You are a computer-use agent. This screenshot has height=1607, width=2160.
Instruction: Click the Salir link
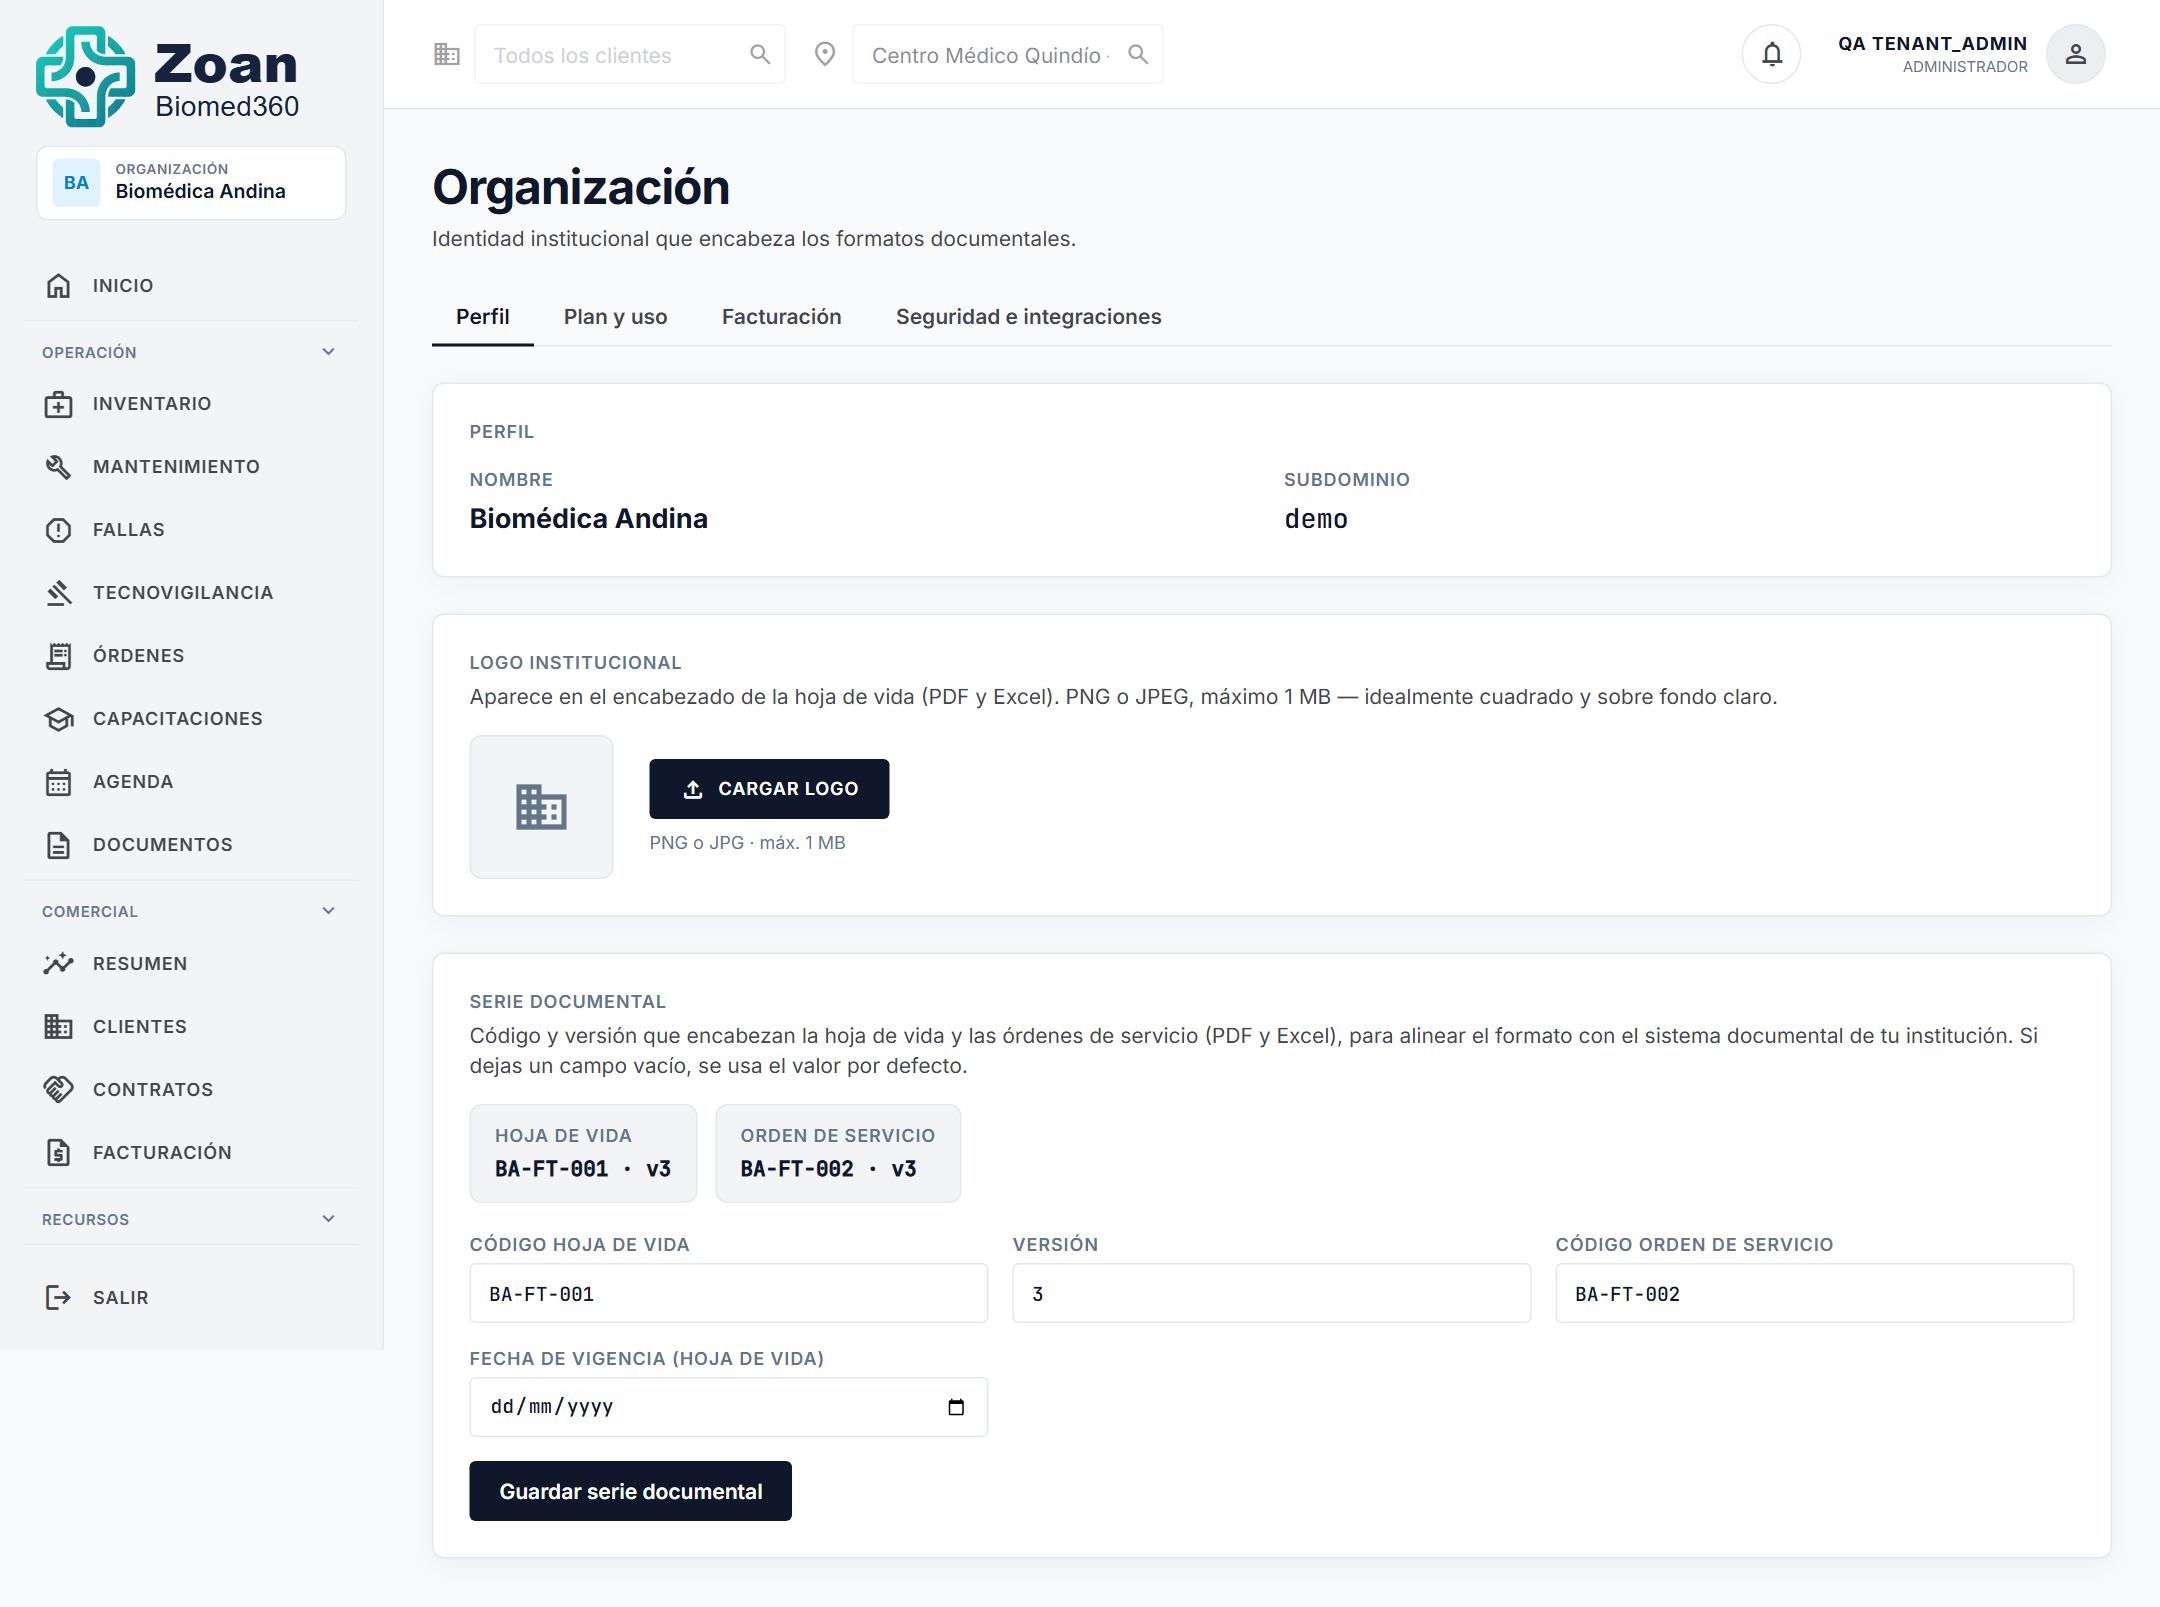coord(191,1298)
